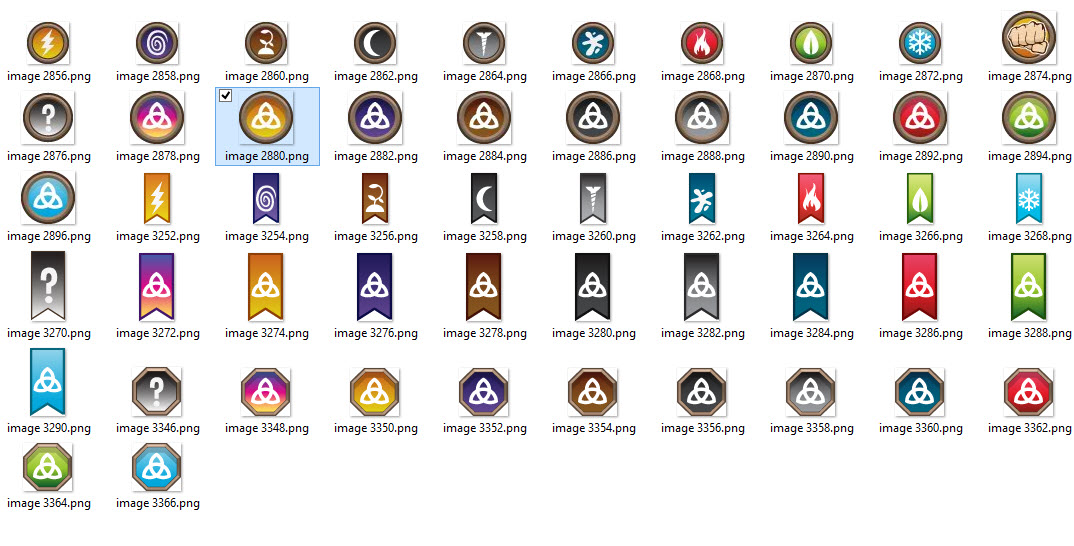Select the brown trinity banner image 3278.png

tap(484, 286)
